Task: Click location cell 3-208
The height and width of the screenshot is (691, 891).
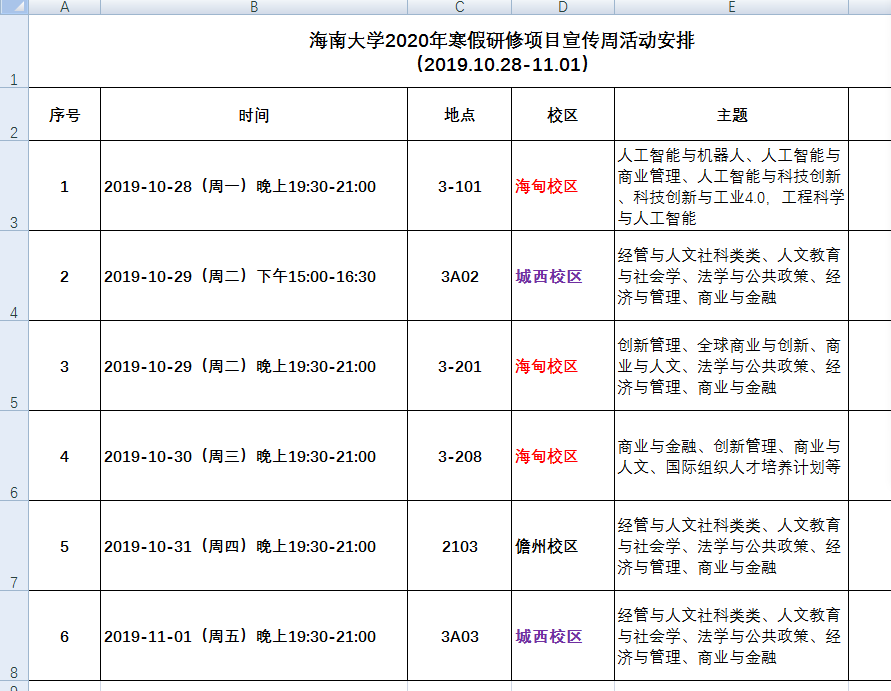Action: (460, 456)
